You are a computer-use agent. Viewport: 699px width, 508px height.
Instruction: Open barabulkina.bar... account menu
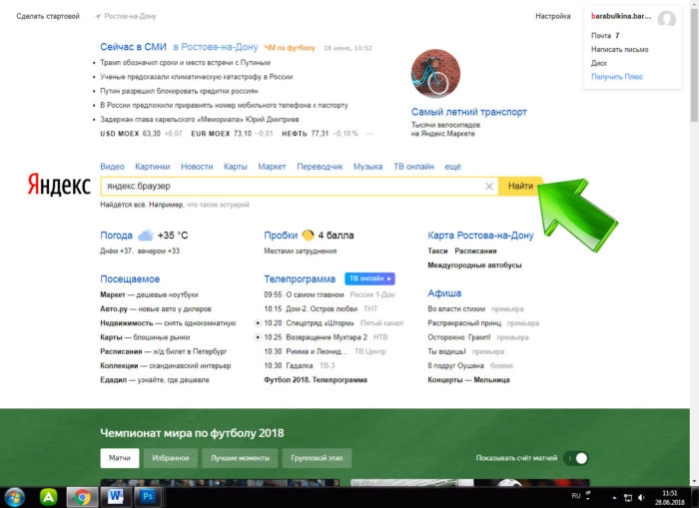click(x=621, y=16)
